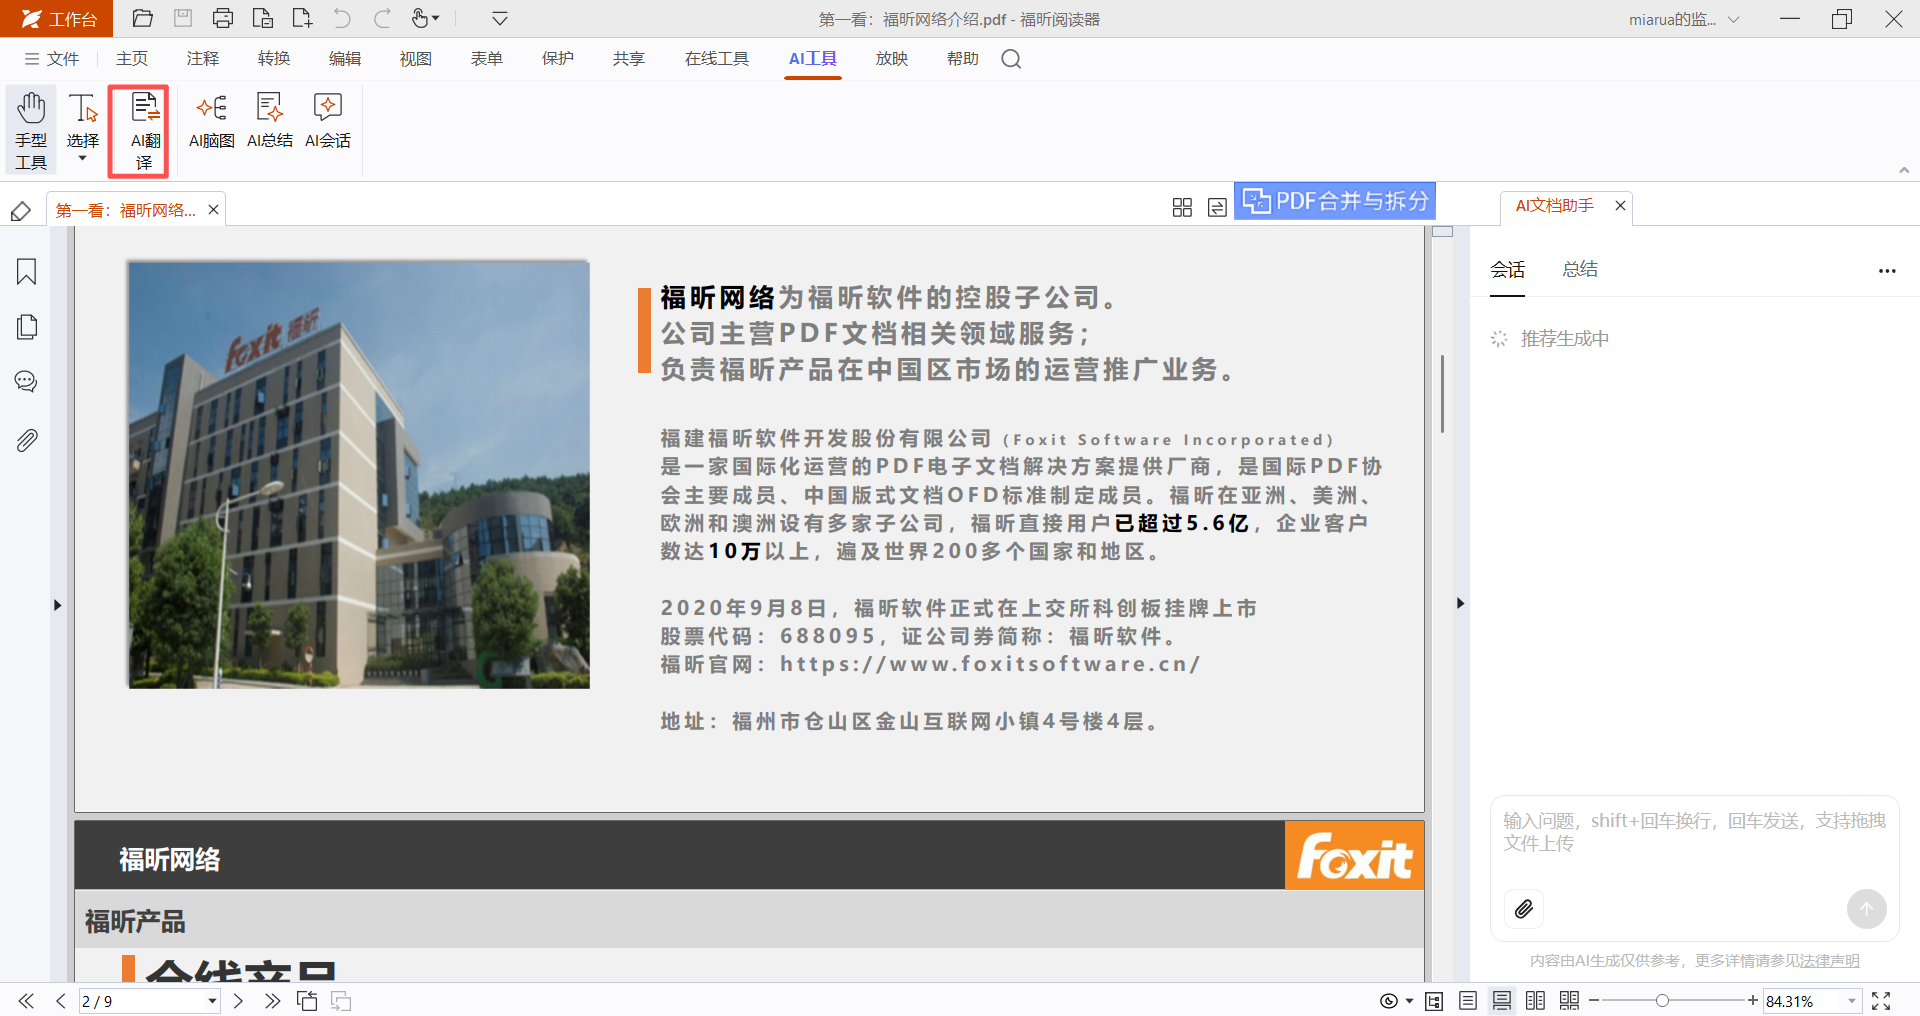Viewport: 1920px width, 1016px height.
Task: Open the page number dropdown
Action: (212, 1001)
